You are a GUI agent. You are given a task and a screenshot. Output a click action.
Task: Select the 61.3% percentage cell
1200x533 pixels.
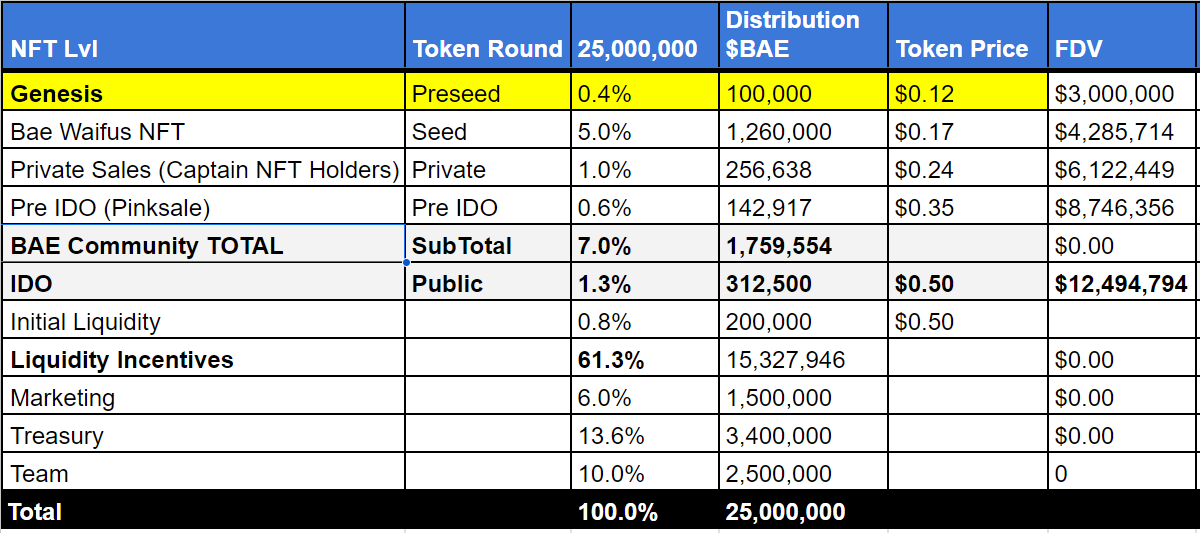pos(645,359)
